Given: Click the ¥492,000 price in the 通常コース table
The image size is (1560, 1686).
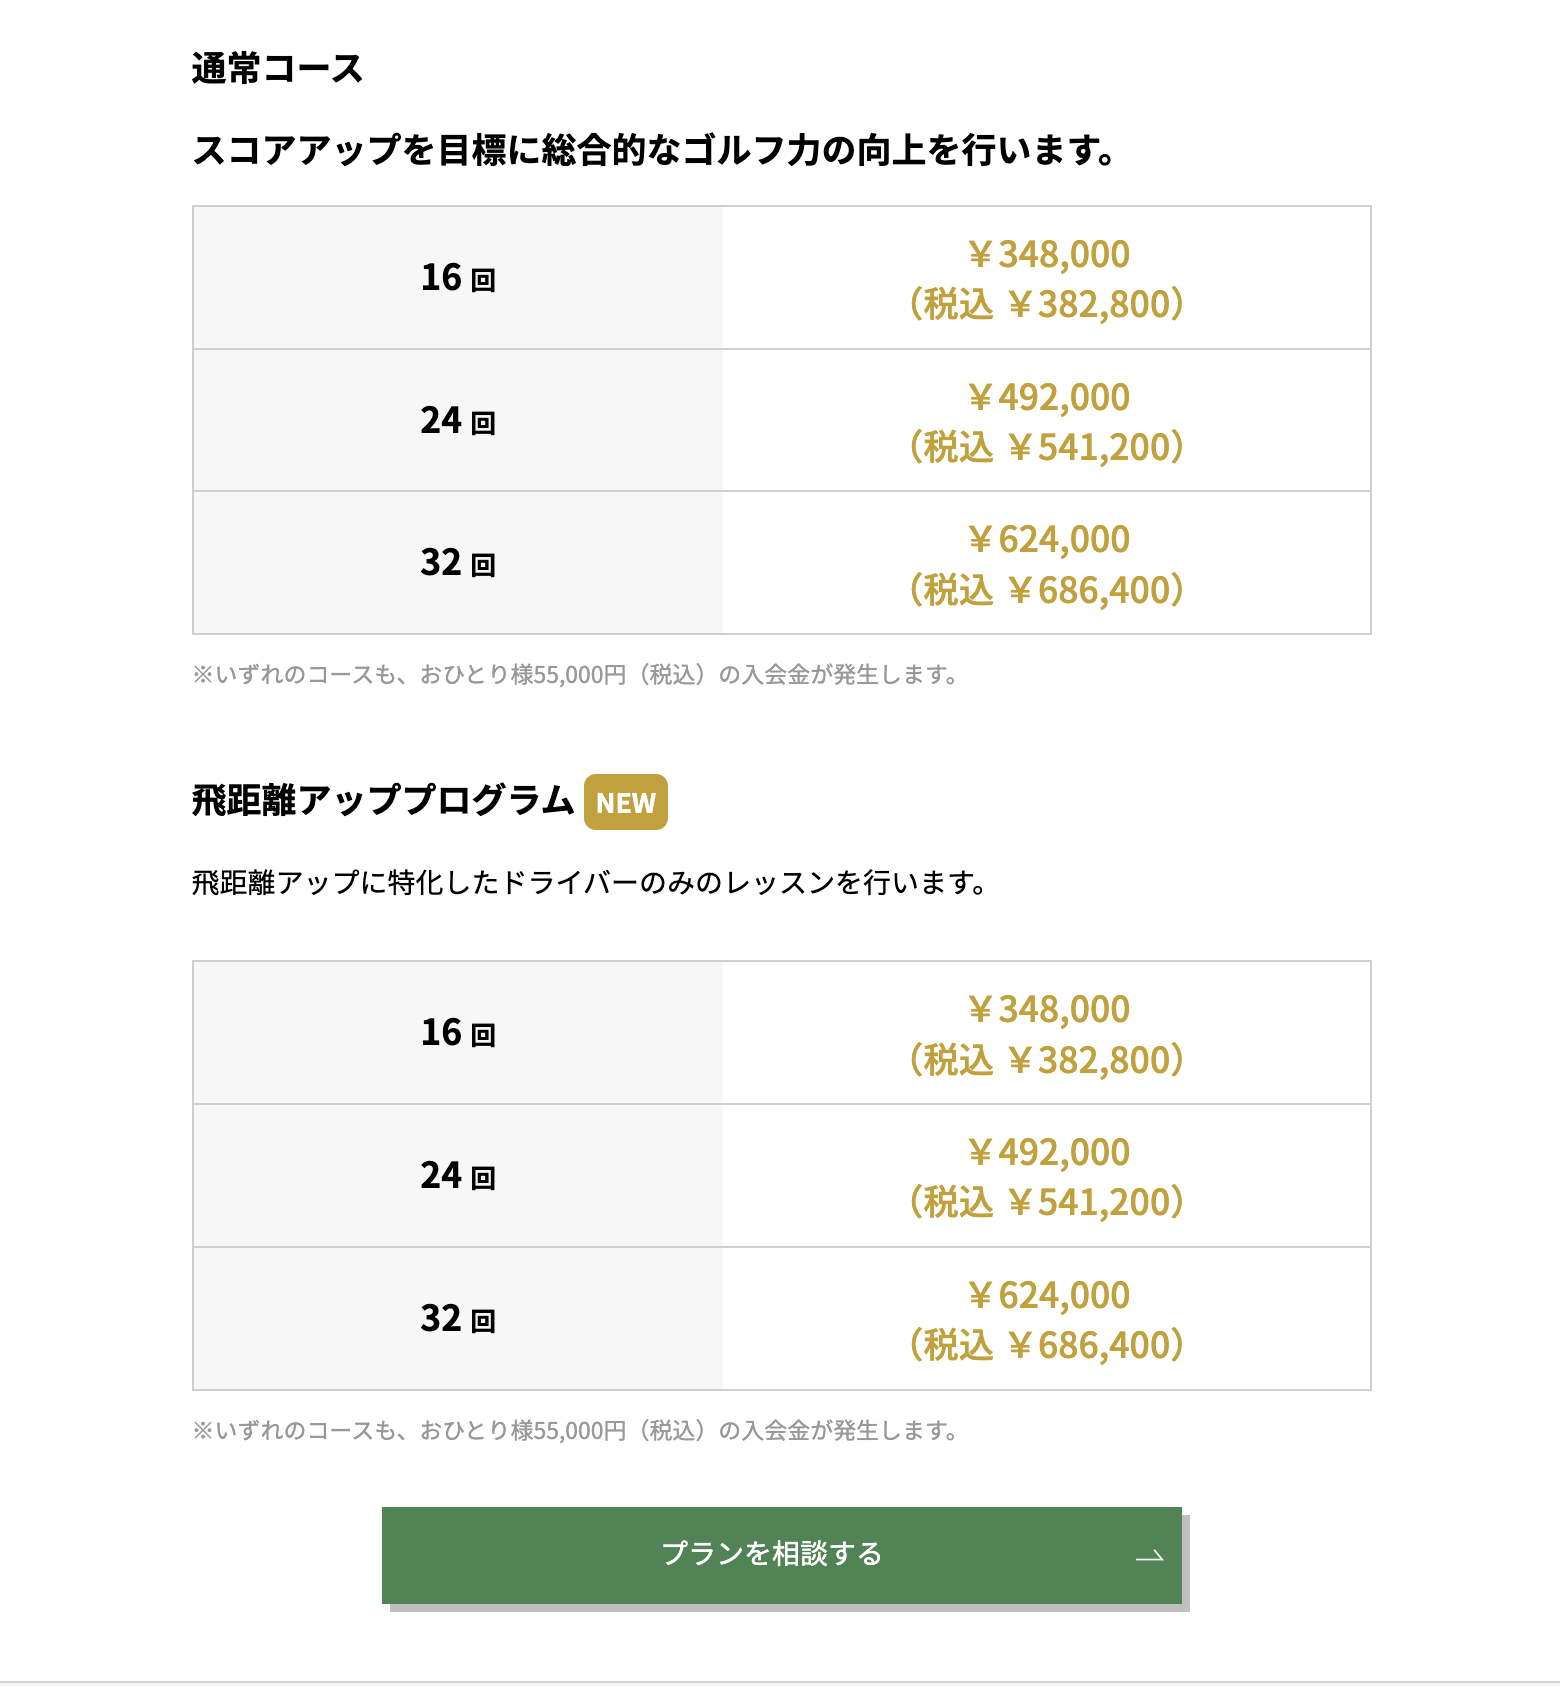Looking at the screenshot, I should (1047, 398).
